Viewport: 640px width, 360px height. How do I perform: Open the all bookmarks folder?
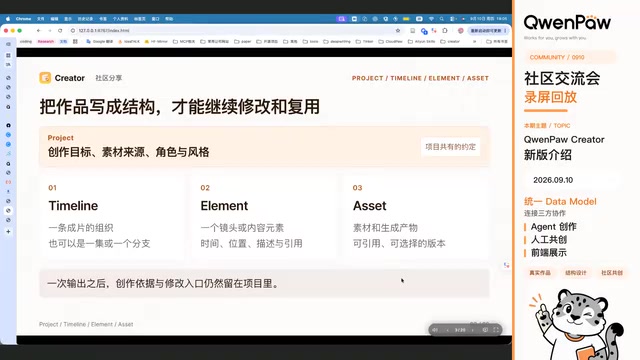click(x=497, y=42)
